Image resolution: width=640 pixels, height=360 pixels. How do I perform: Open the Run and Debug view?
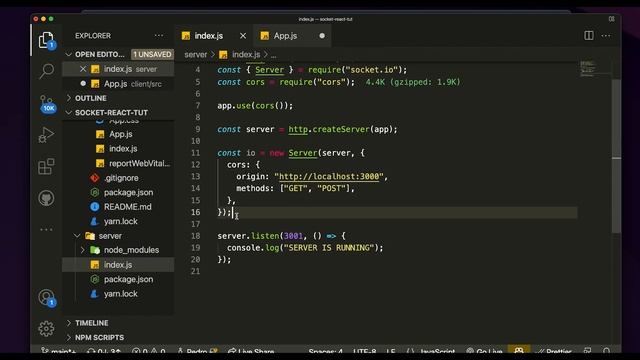46,135
